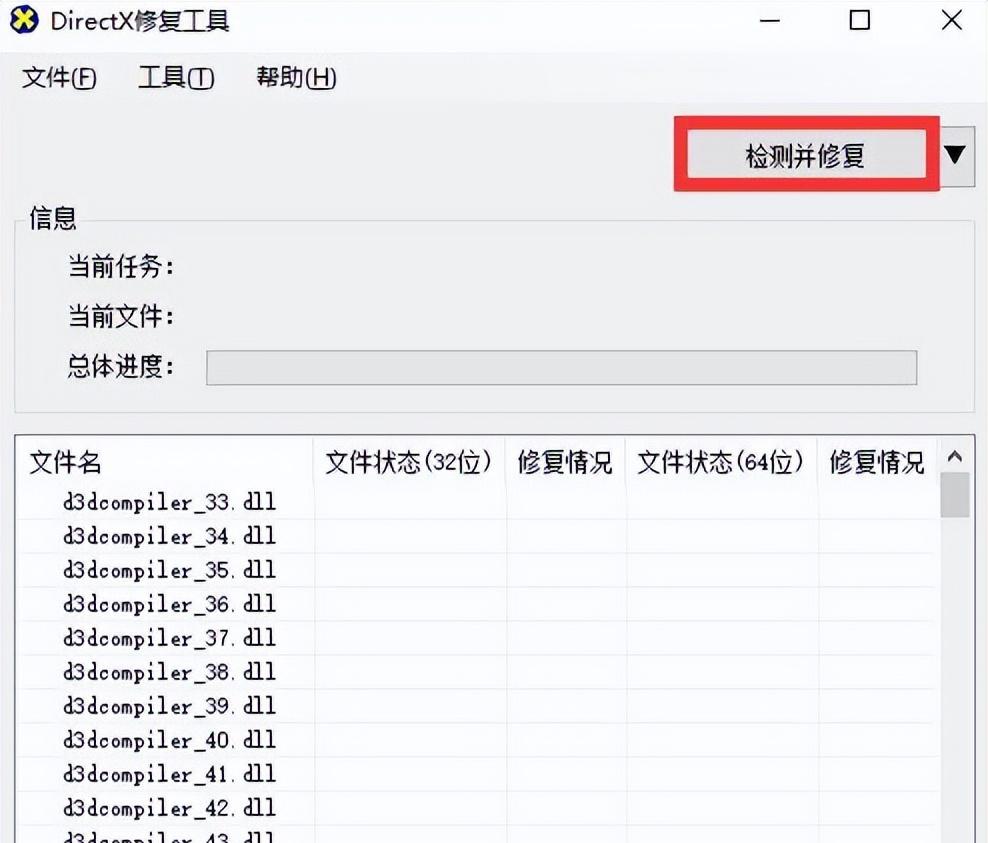
Task: Select d3dcompiler_34.dll row
Action: point(476,536)
